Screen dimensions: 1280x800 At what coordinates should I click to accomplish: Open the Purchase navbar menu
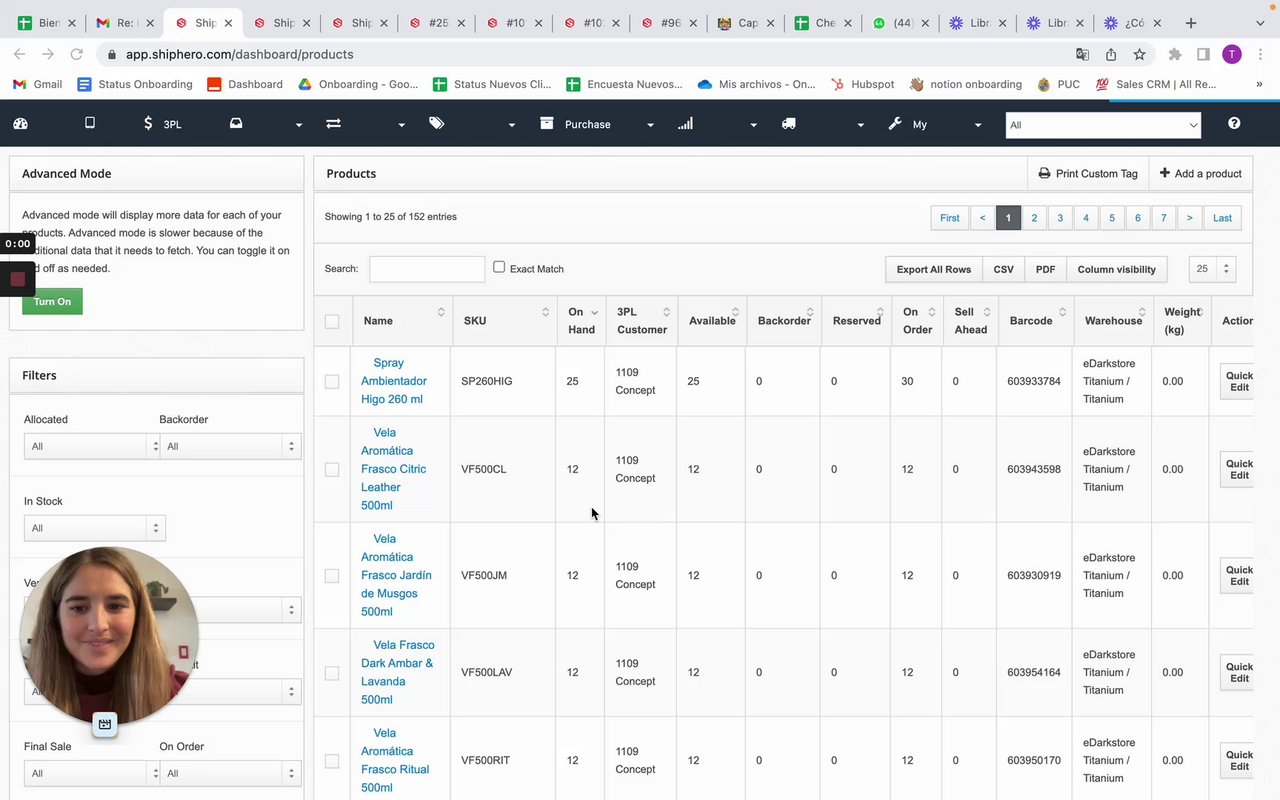click(597, 124)
